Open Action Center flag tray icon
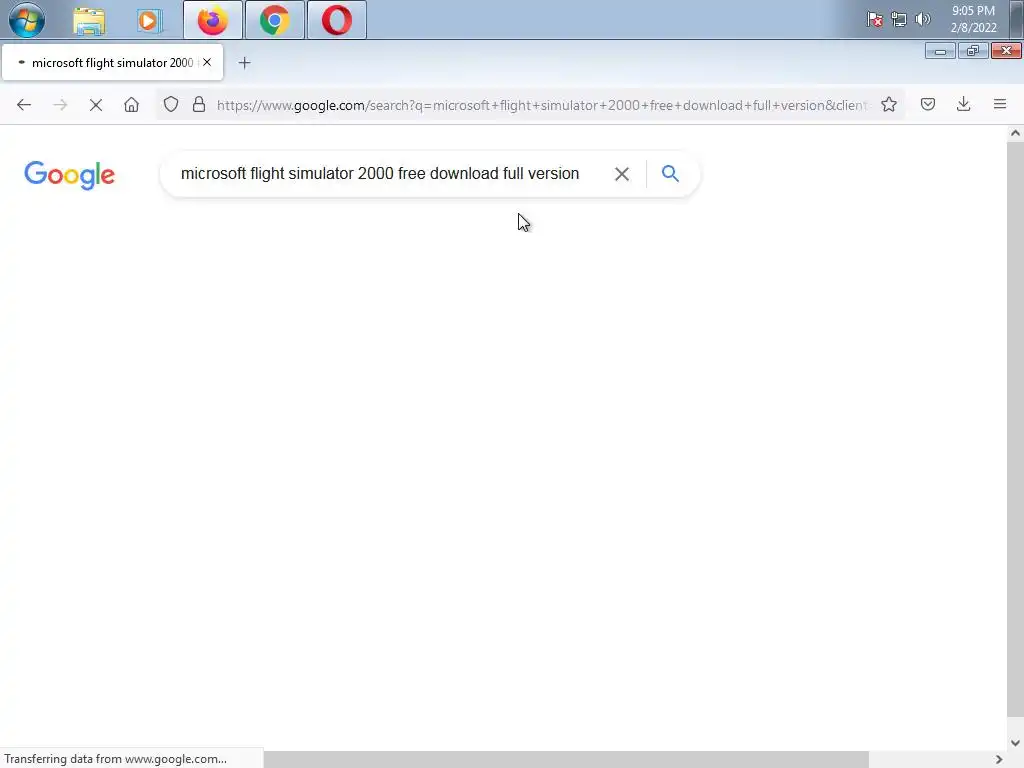 tap(875, 20)
